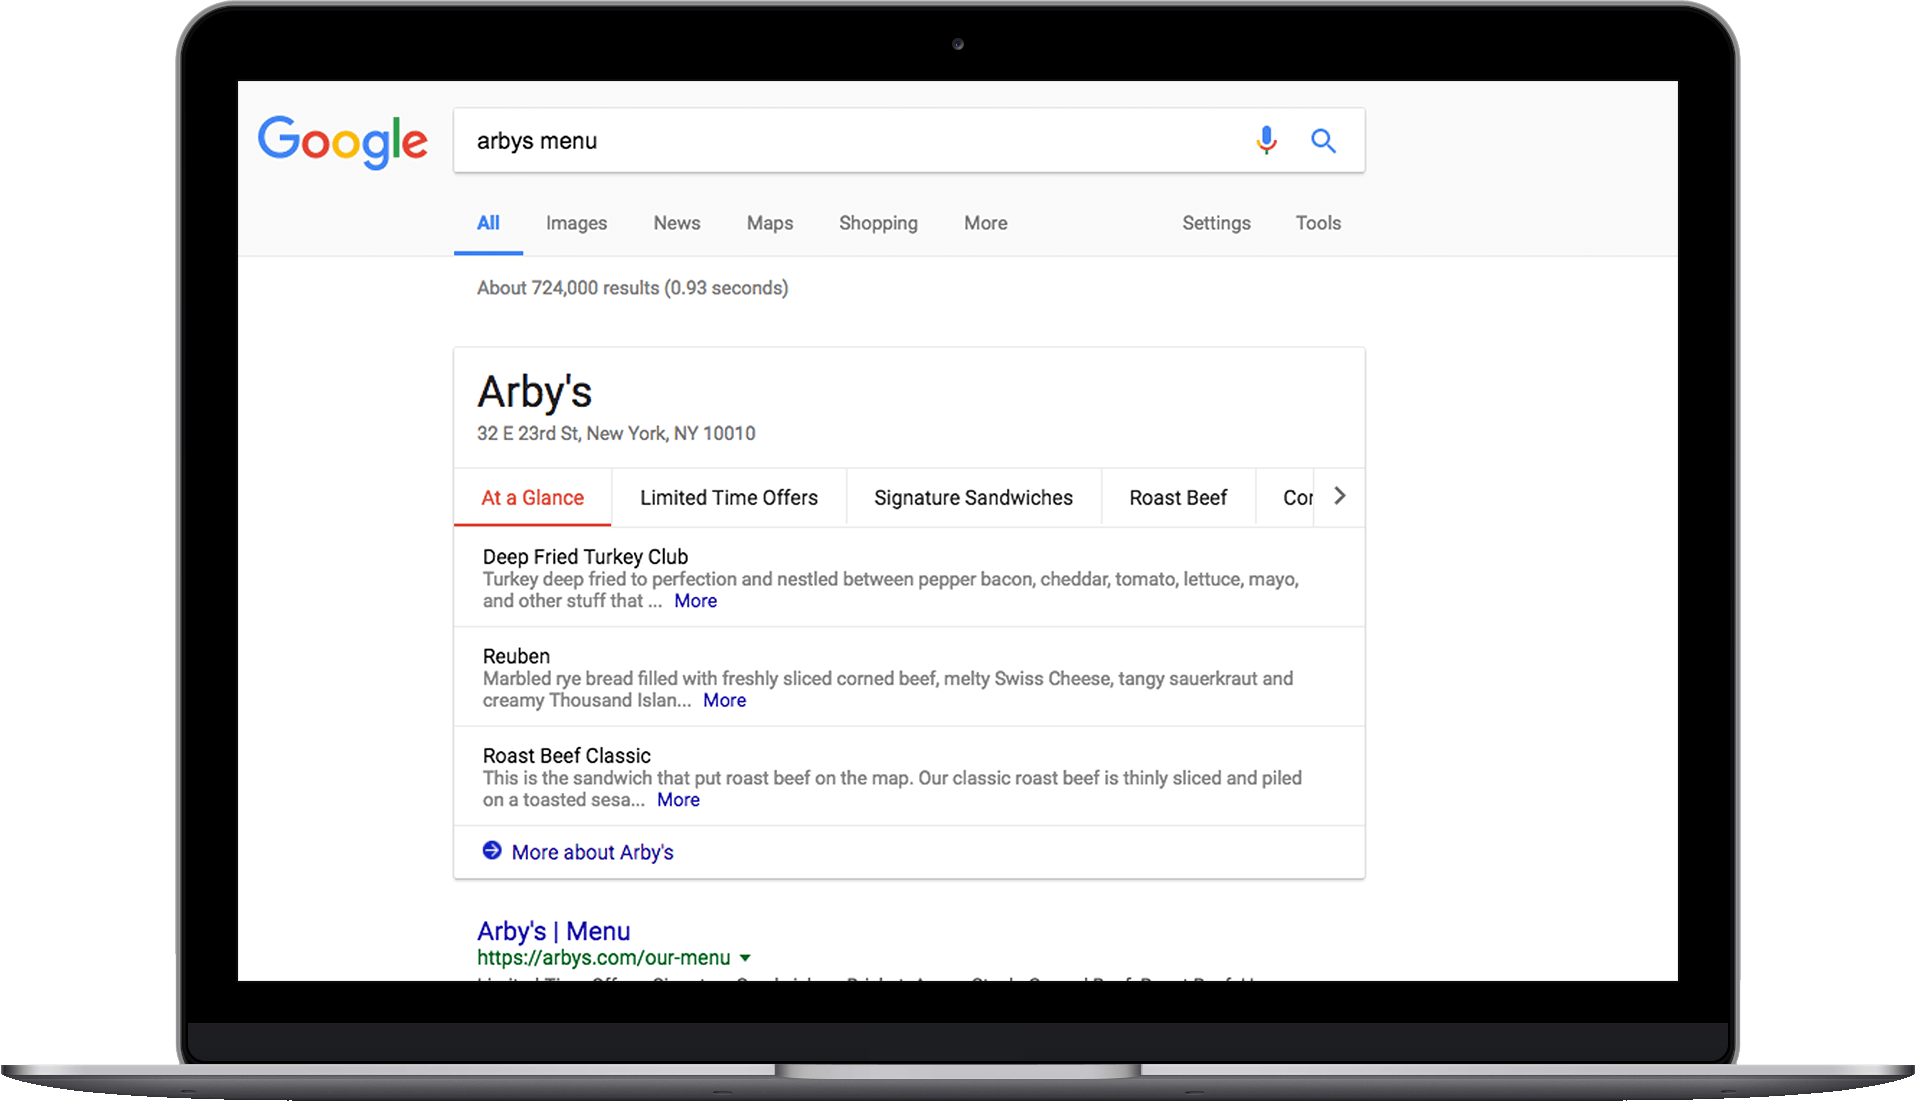Image resolution: width=1916 pixels, height=1101 pixels.
Task: Open the Images search tab
Action: pyautogui.click(x=576, y=223)
